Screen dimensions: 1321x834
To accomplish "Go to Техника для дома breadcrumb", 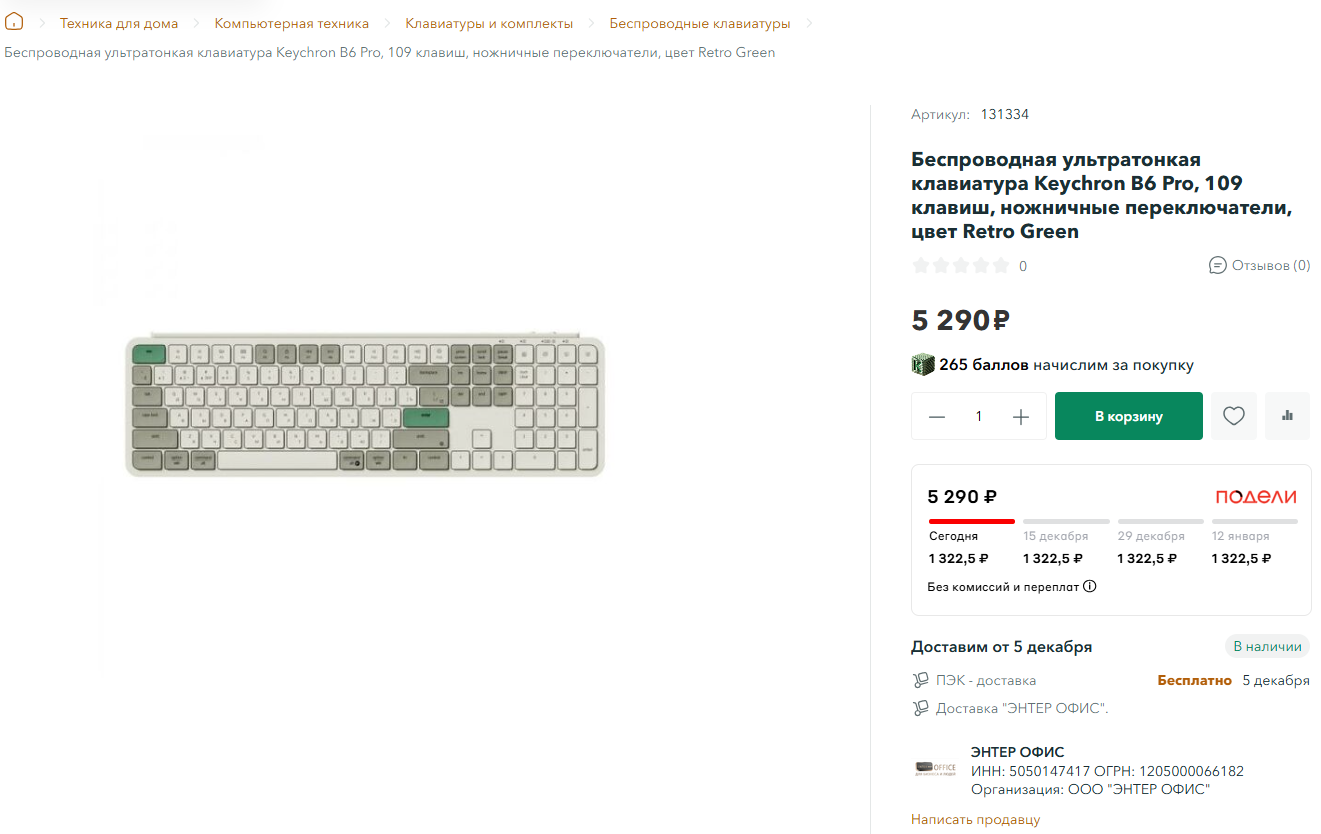I will 119,23.
